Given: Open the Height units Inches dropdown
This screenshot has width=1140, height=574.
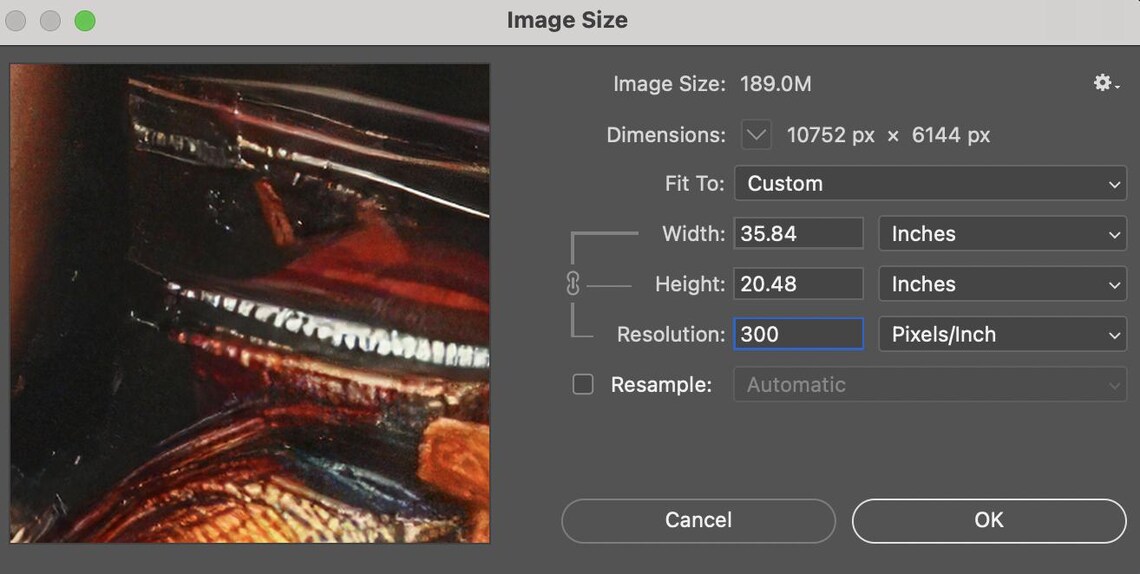Looking at the screenshot, I should [x=1003, y=284].
